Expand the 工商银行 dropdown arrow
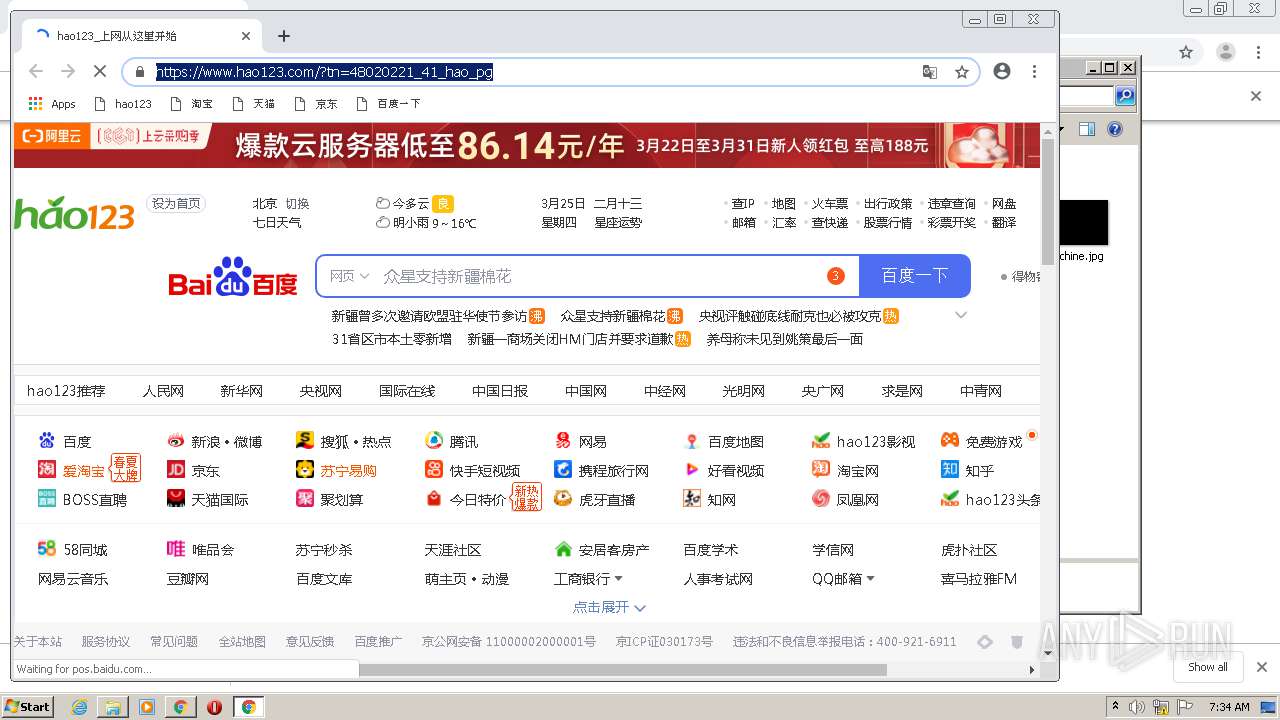1280x720 pixels. coord(618,579)
